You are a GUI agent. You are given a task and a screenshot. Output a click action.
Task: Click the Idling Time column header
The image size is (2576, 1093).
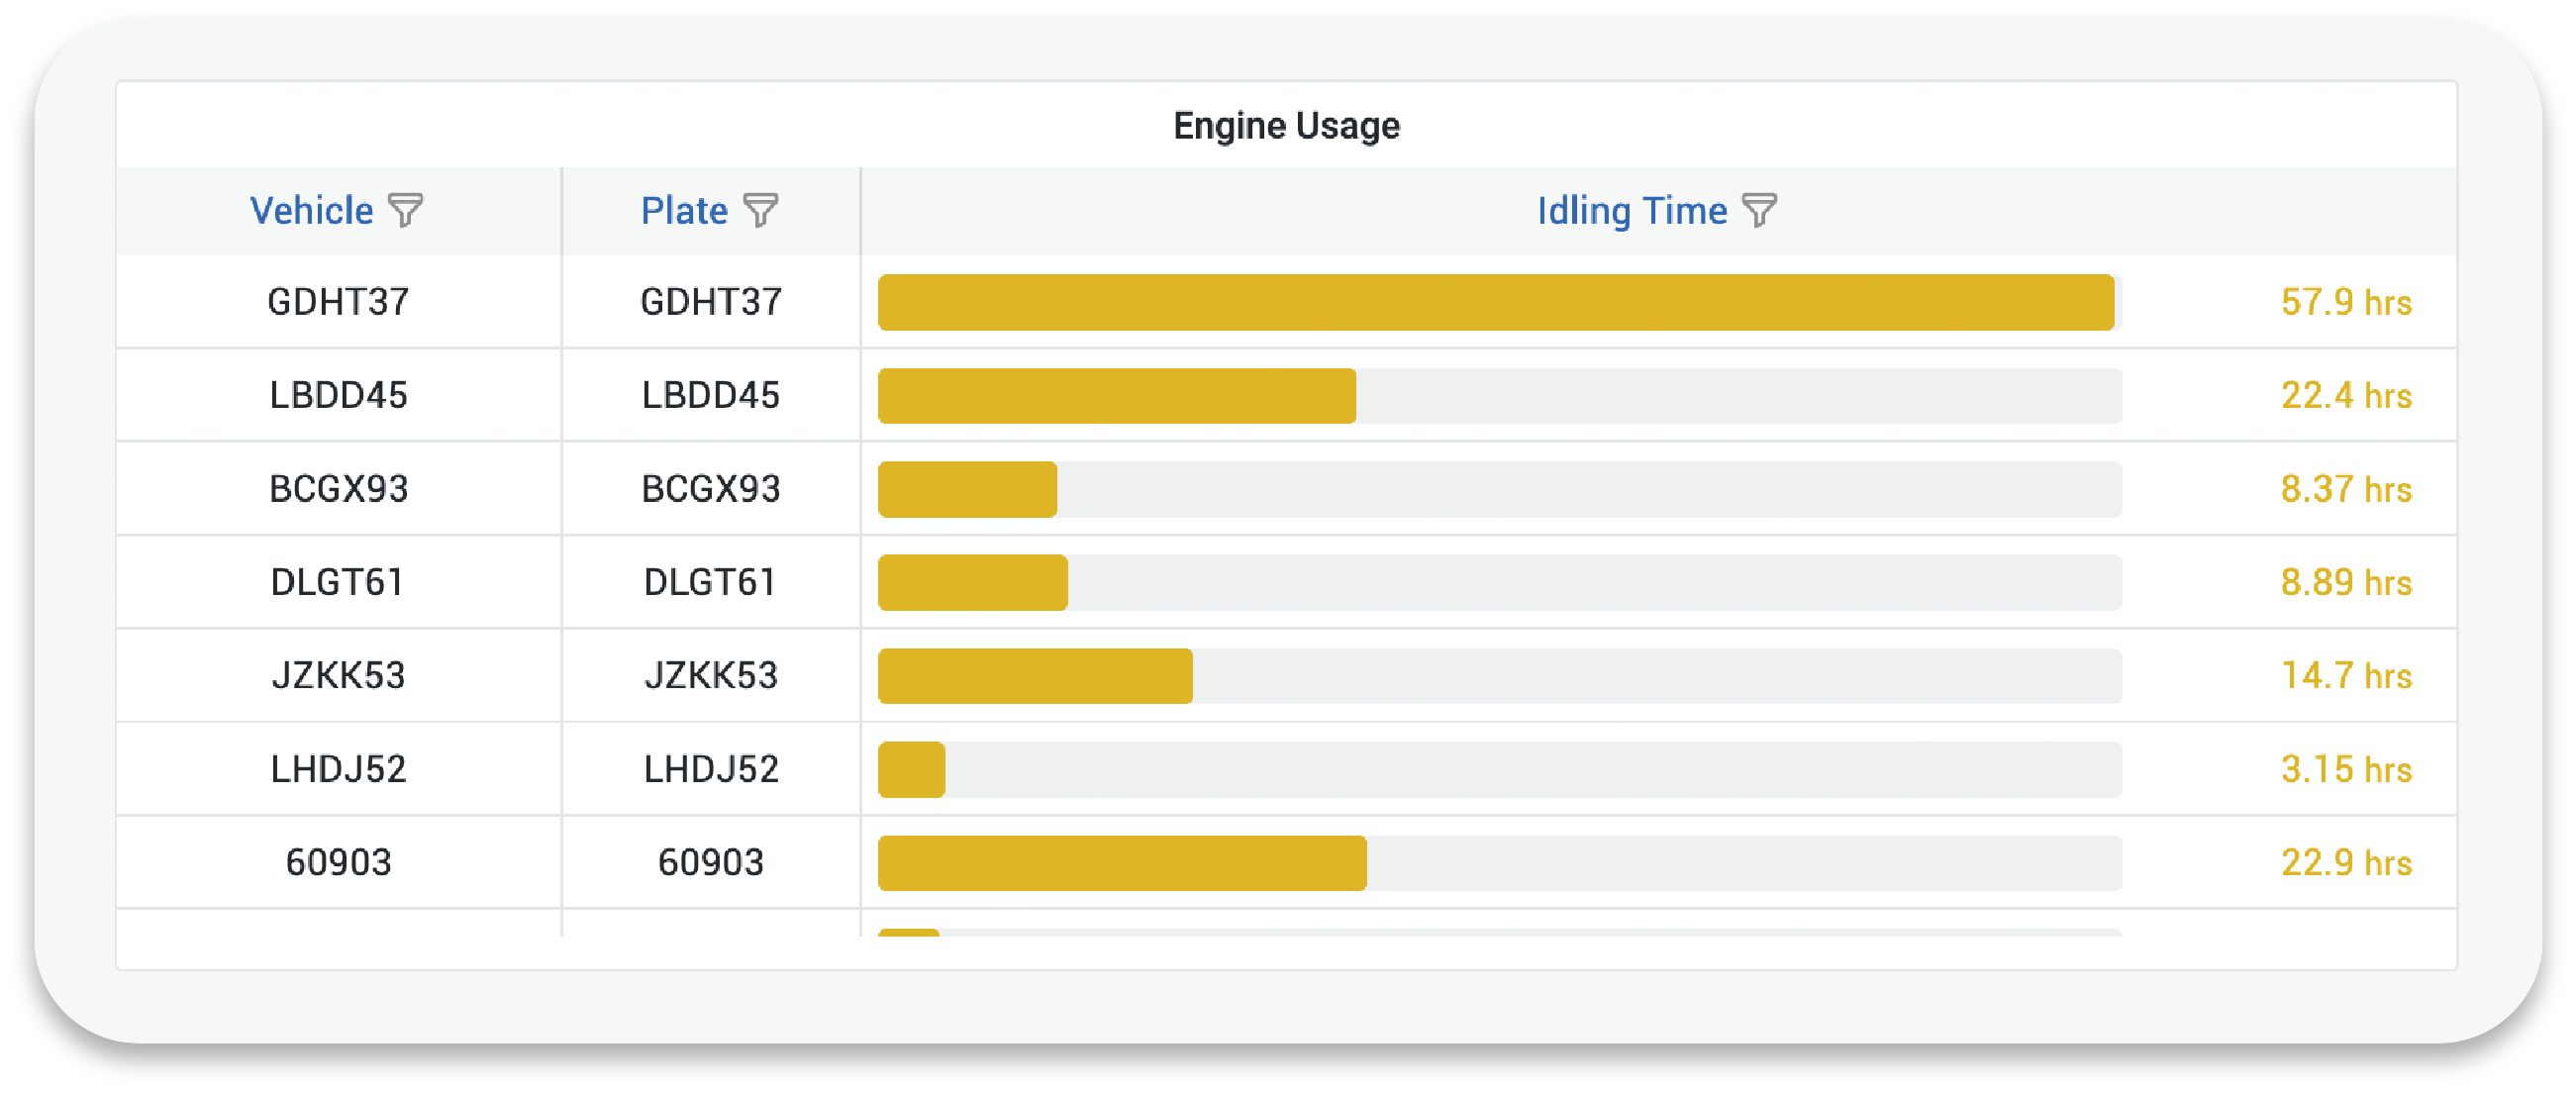coord(1632,211)
